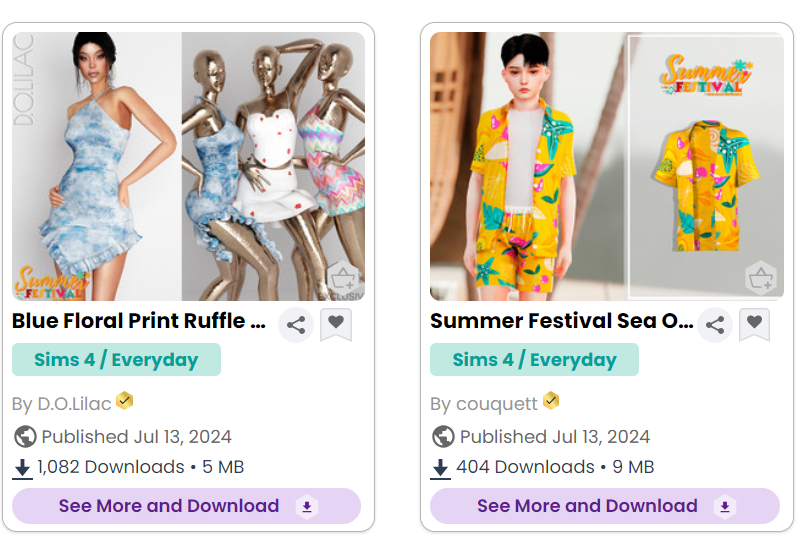Viewport: 810px width, 549px height.
Task: Open creator D.O.Lilac's profile
Action: coord(75,404)
